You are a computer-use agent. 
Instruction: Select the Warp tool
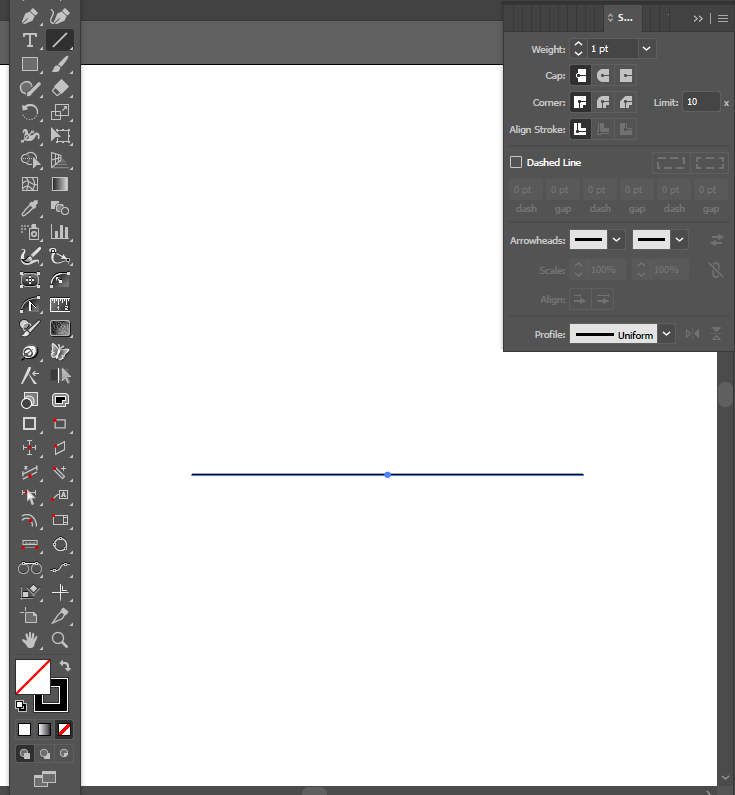coord(29,136)
